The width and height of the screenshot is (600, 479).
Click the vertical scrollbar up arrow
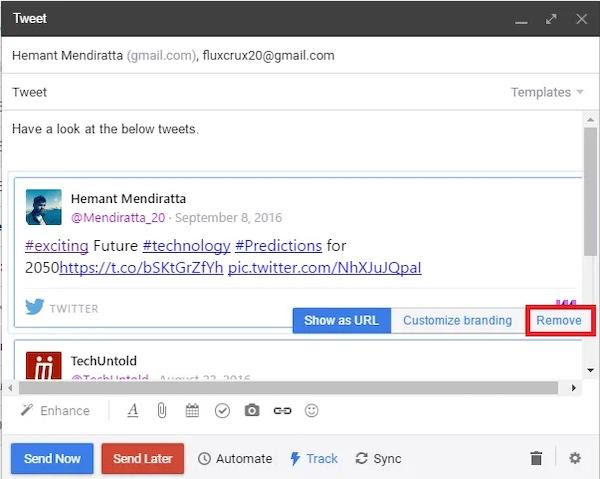[590, 120]
